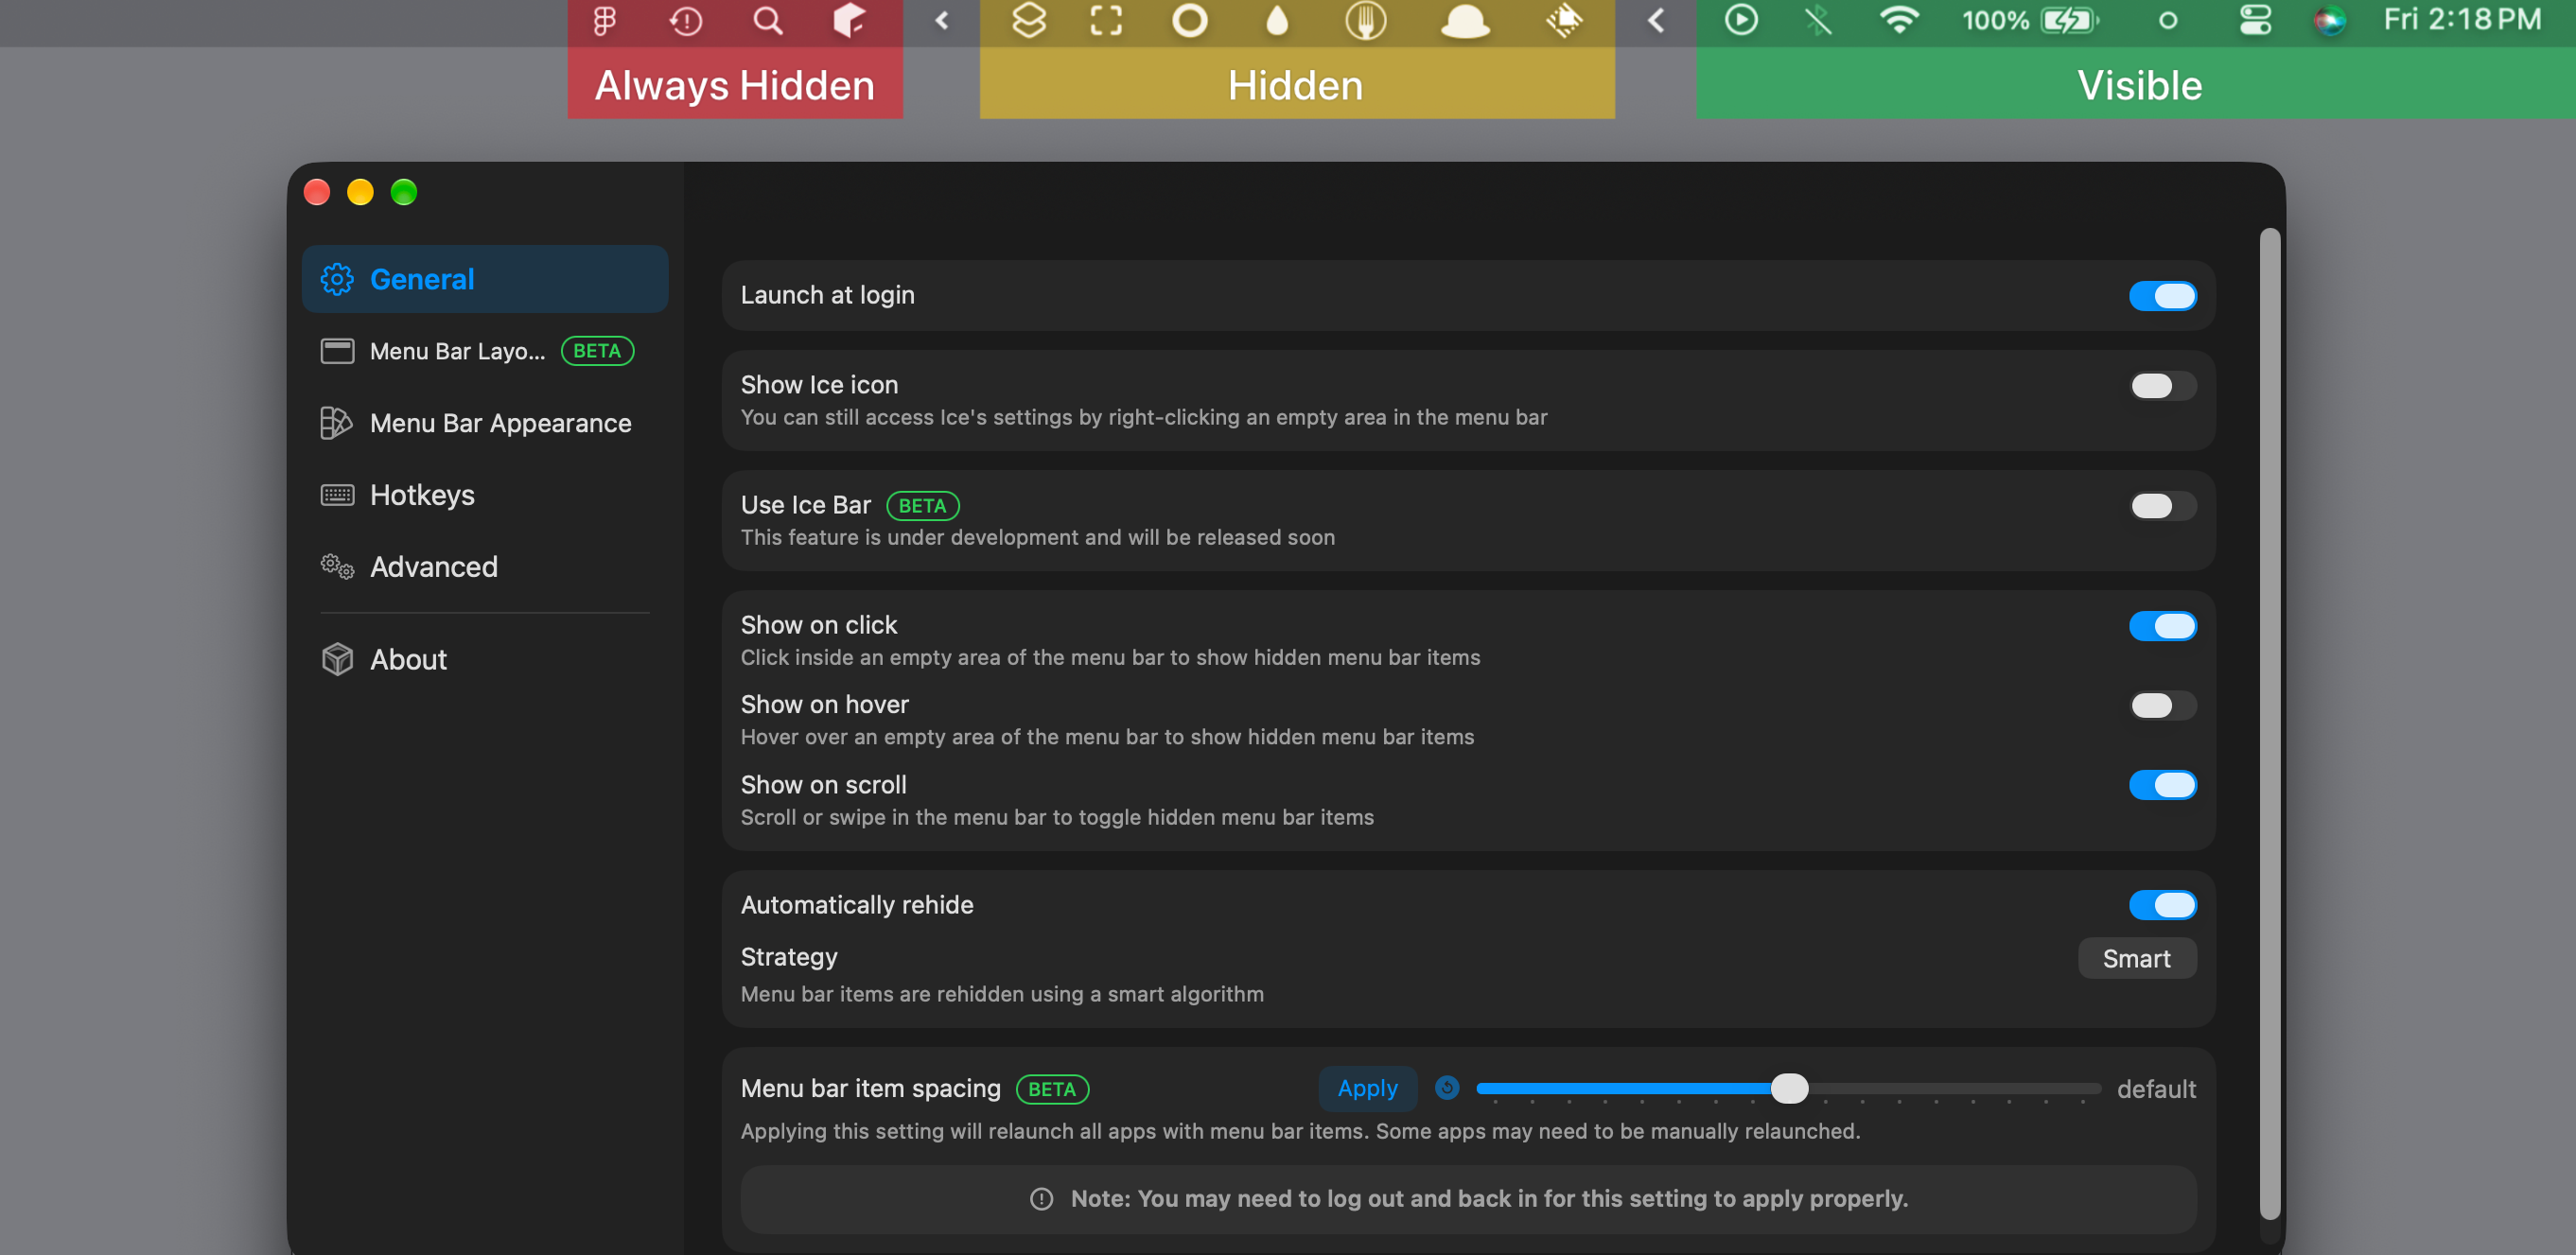
Task: Open Control Center from the menu bar
Action: [2255, 20]
